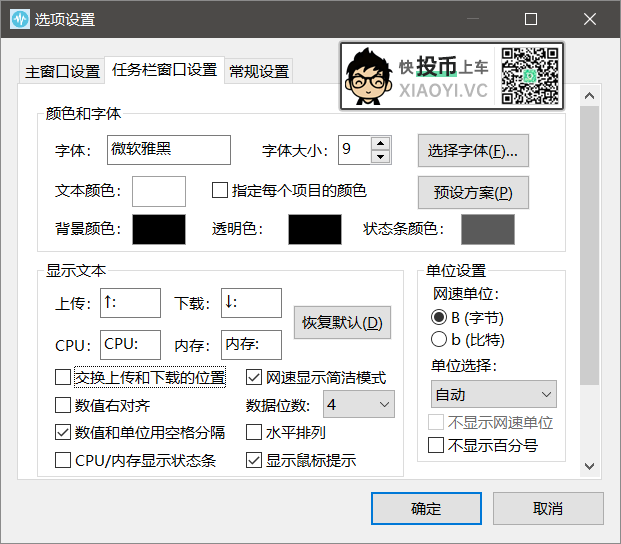The width and height of the screenshot is (621, 544).
Task: Select the 任务栏窗口设置 tab
Action: coord(164,70)
